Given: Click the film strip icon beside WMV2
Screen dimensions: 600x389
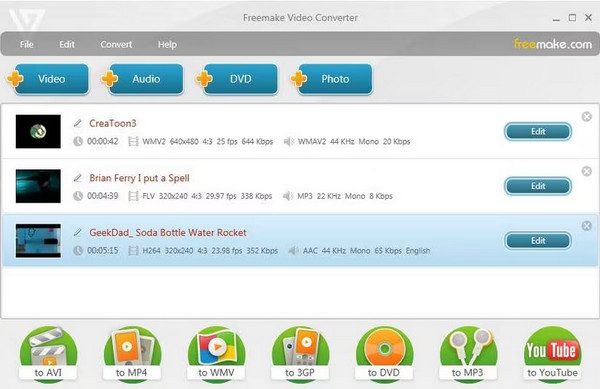Looking at the screenshot, I should point(133,142).
